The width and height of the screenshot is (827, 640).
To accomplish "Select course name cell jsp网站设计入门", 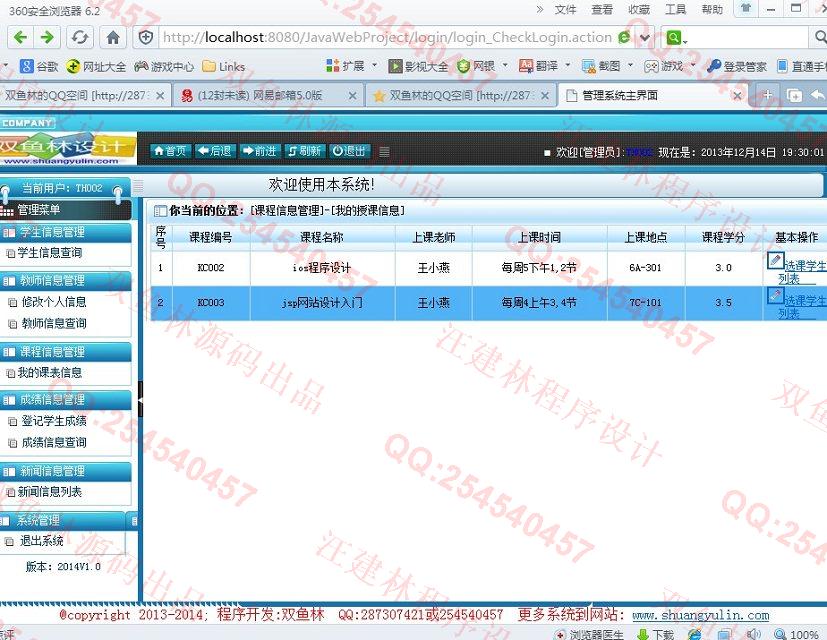I will click(x=322, y=303).
